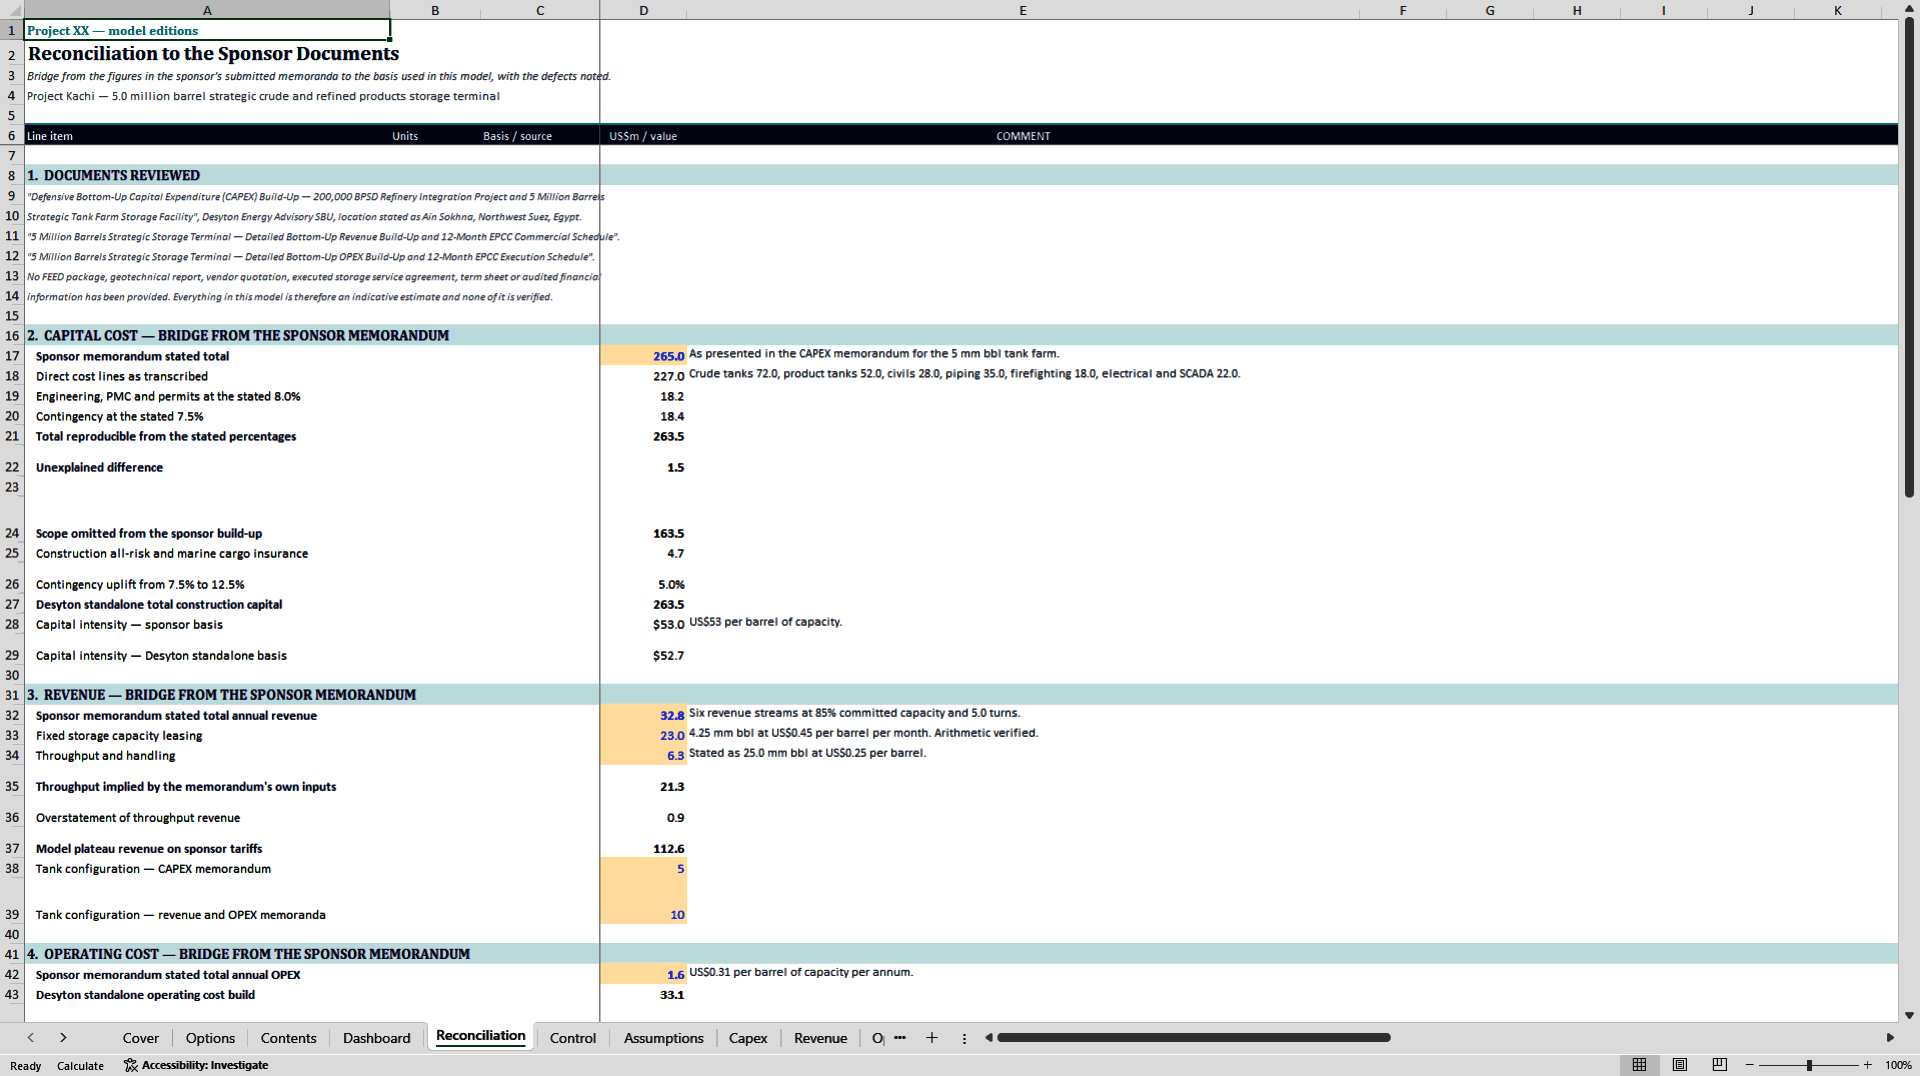Click the '4. OPERATING COST' section heading
This screenshot has height=1076, width=1920.
click(248, 953)
